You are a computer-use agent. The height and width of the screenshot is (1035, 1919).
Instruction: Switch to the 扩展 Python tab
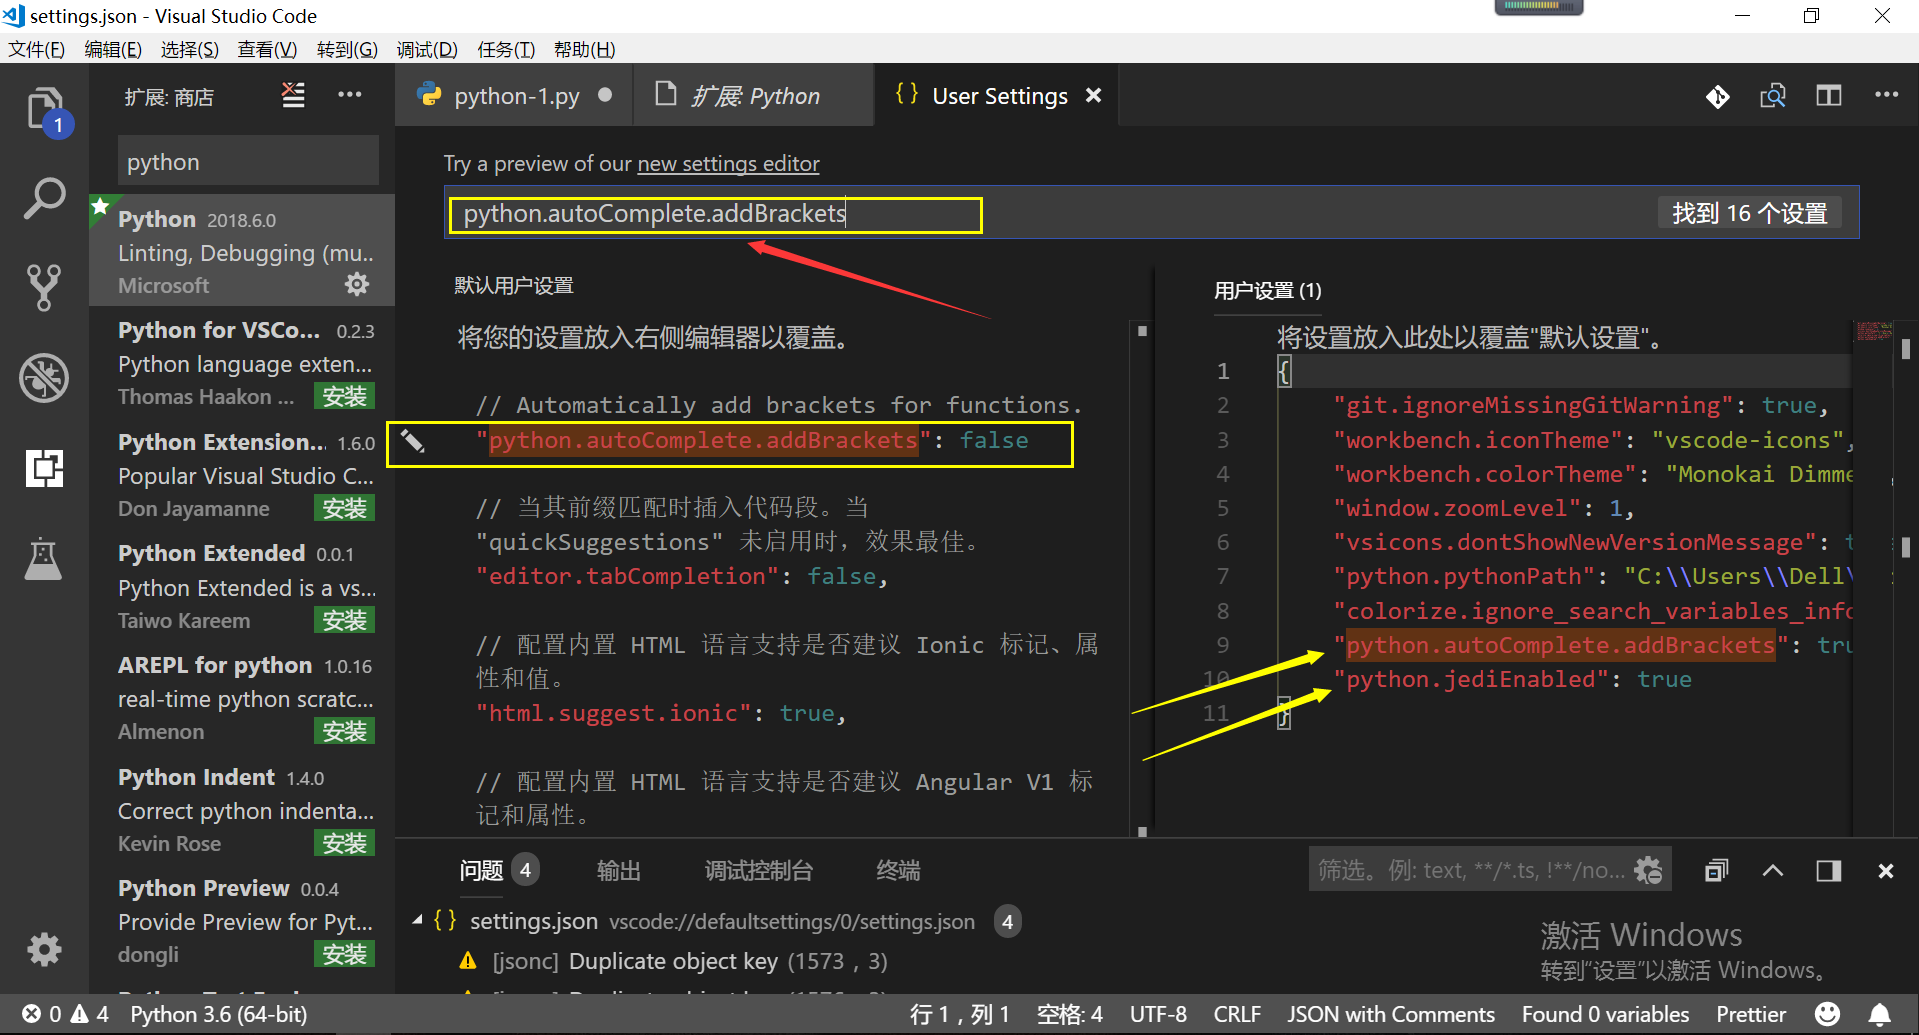tap(754, 96)
